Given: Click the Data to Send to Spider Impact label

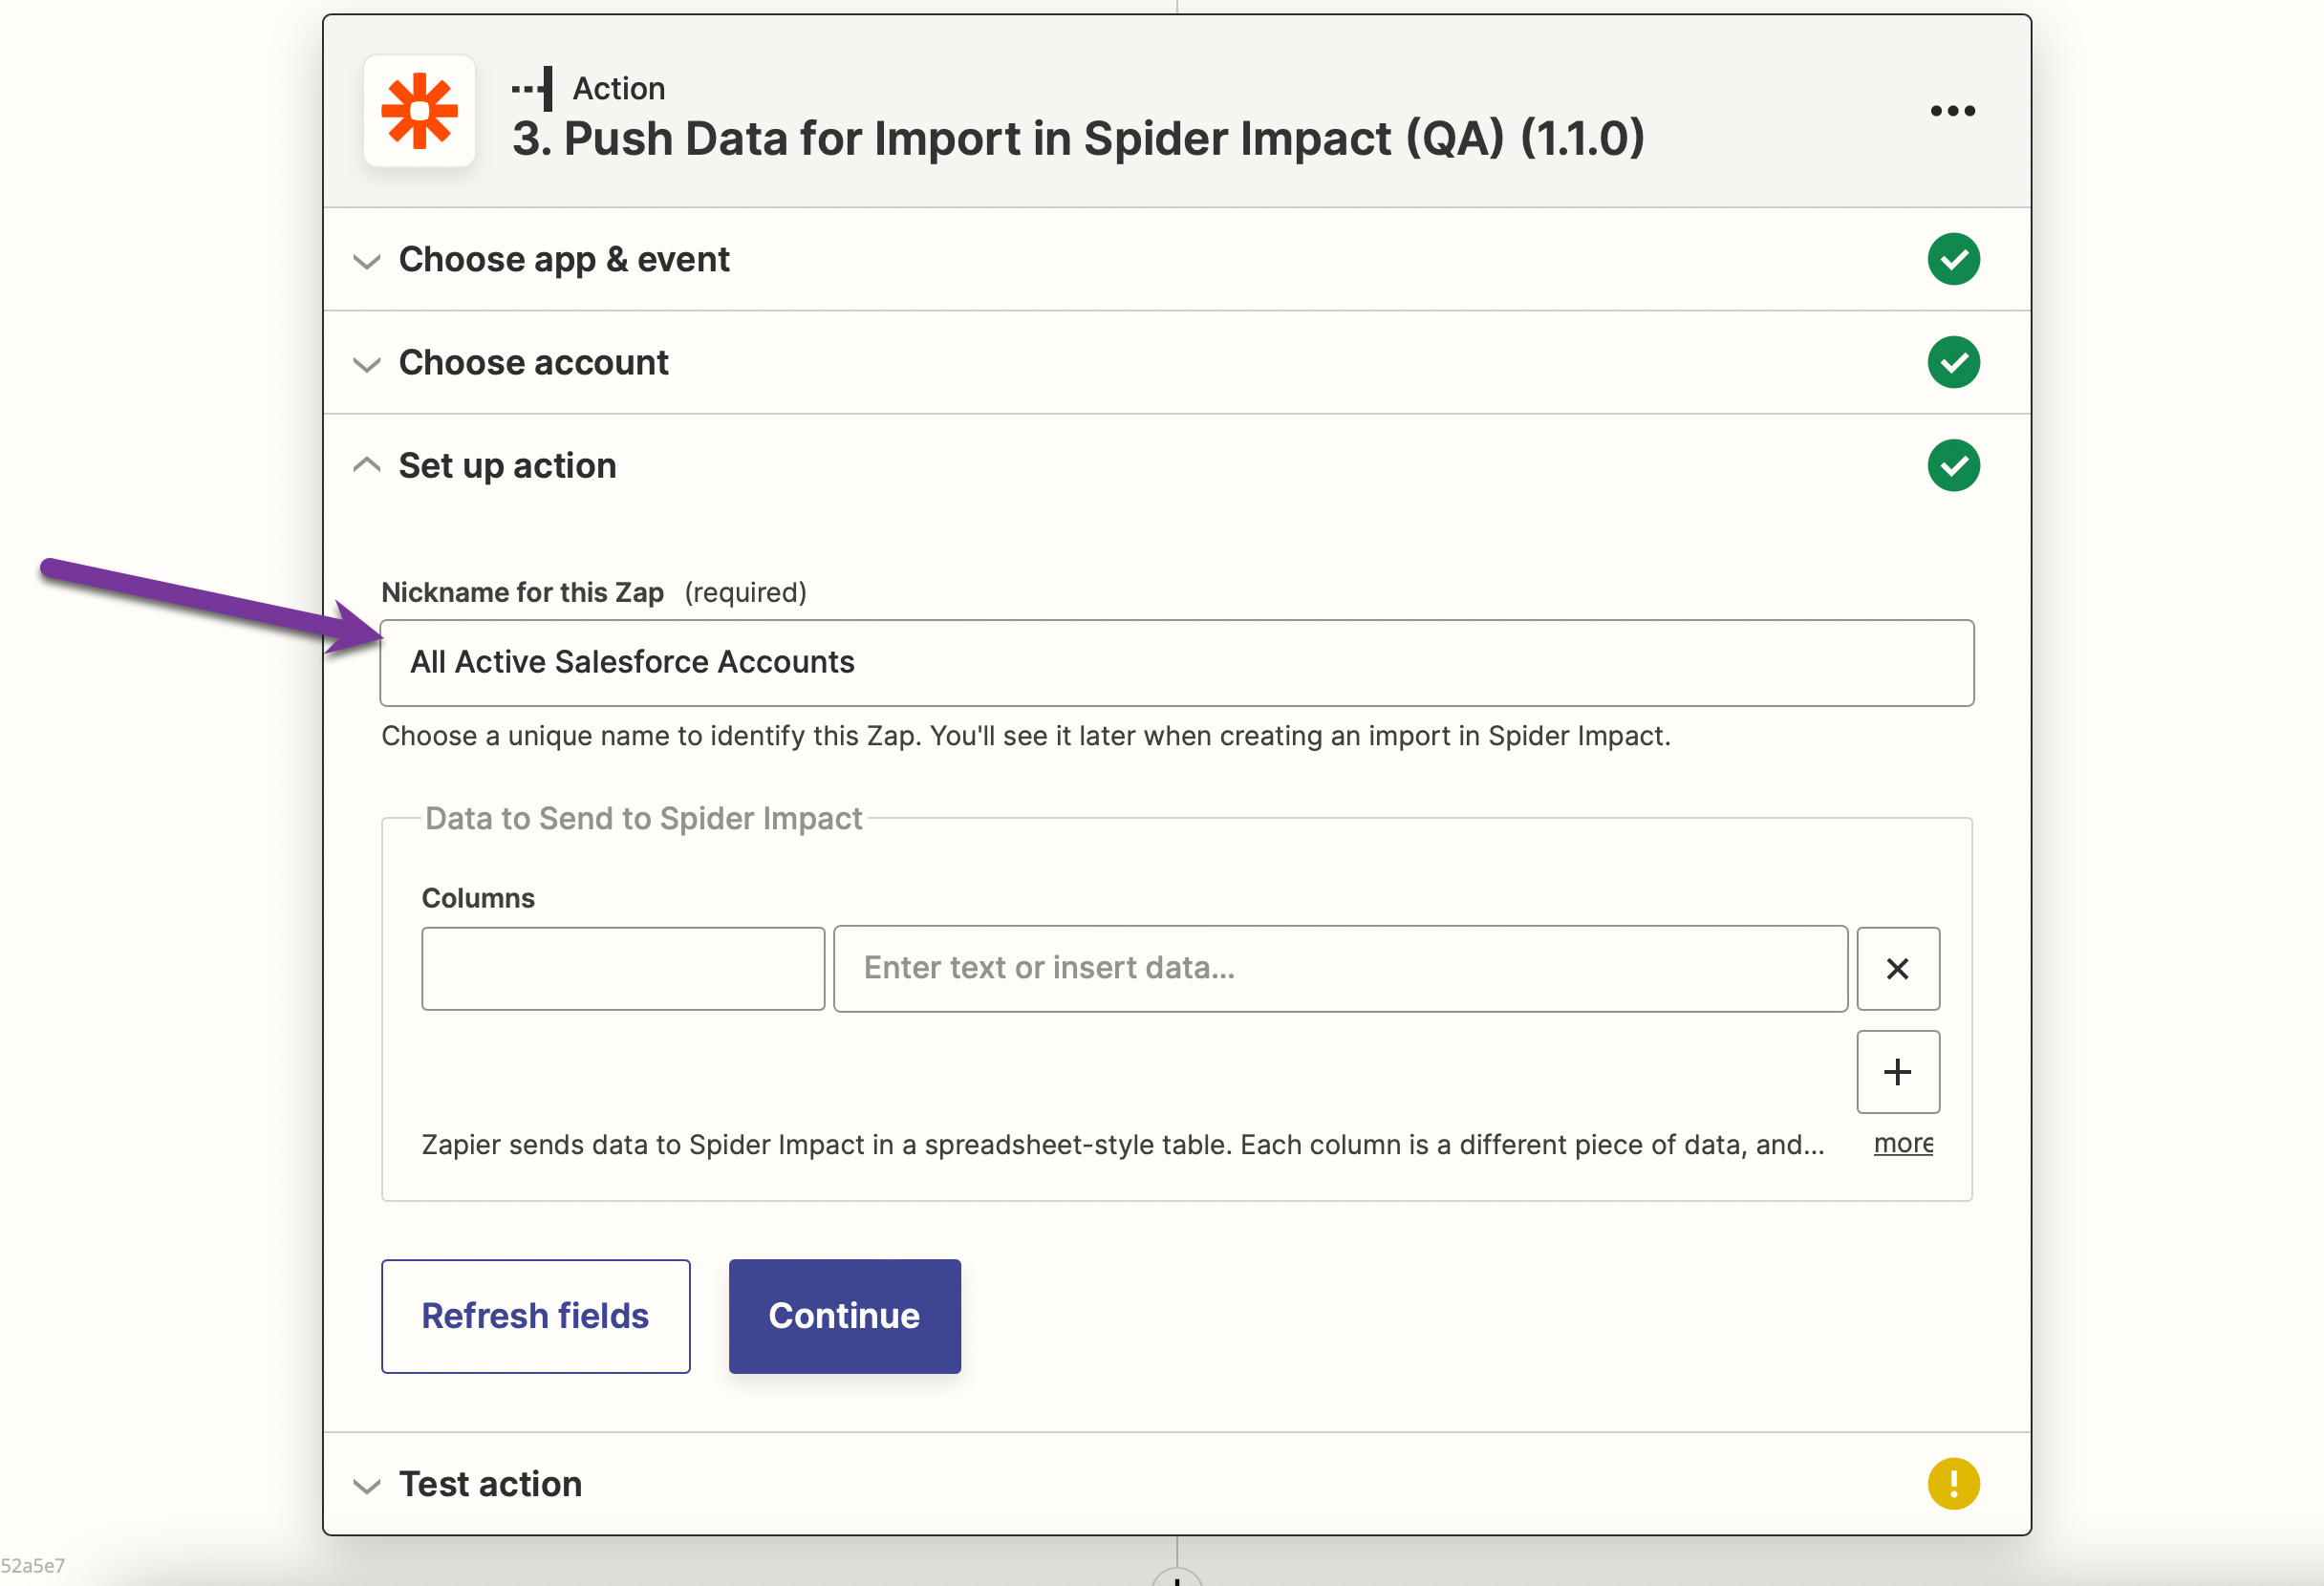Looking at the screenshot, I should (643, 818).
